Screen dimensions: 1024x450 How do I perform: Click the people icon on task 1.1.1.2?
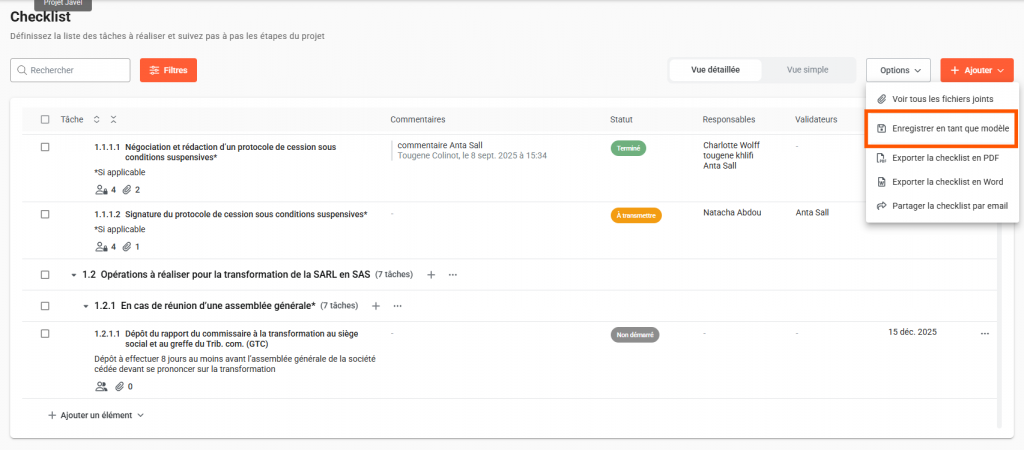[x=100, y=247]
